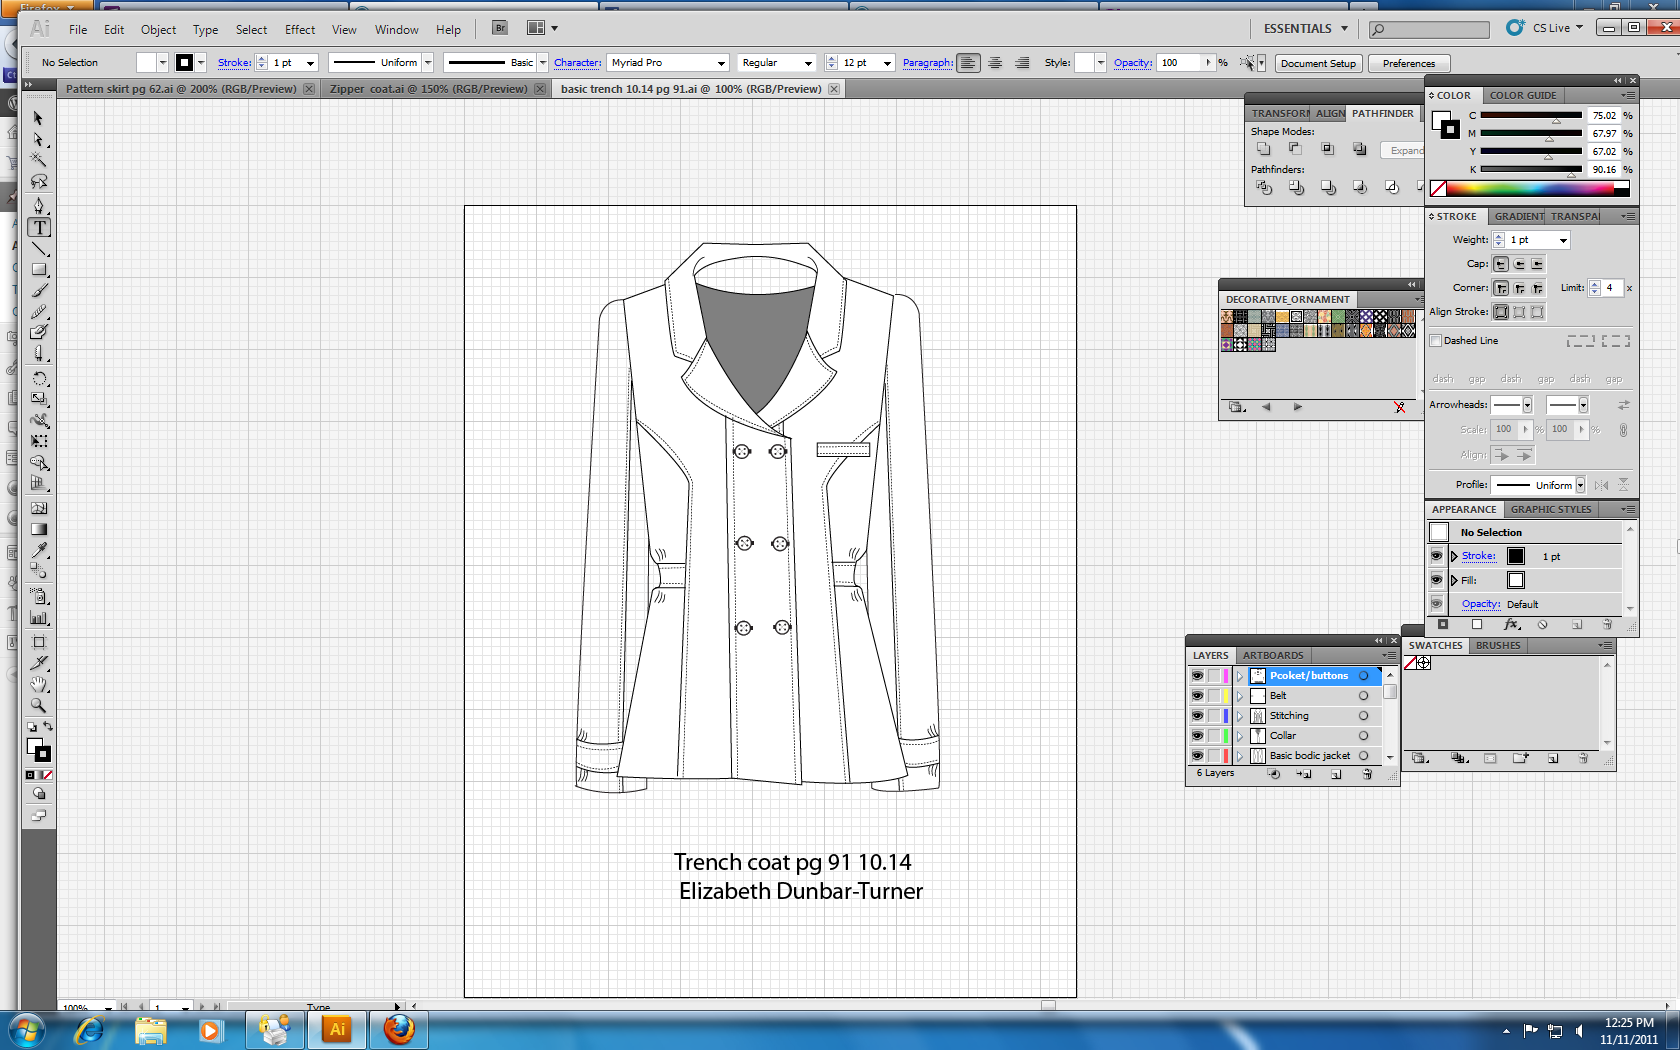Select the Type tool in the toolbar

pyautogui.click(x=40, y=227)
